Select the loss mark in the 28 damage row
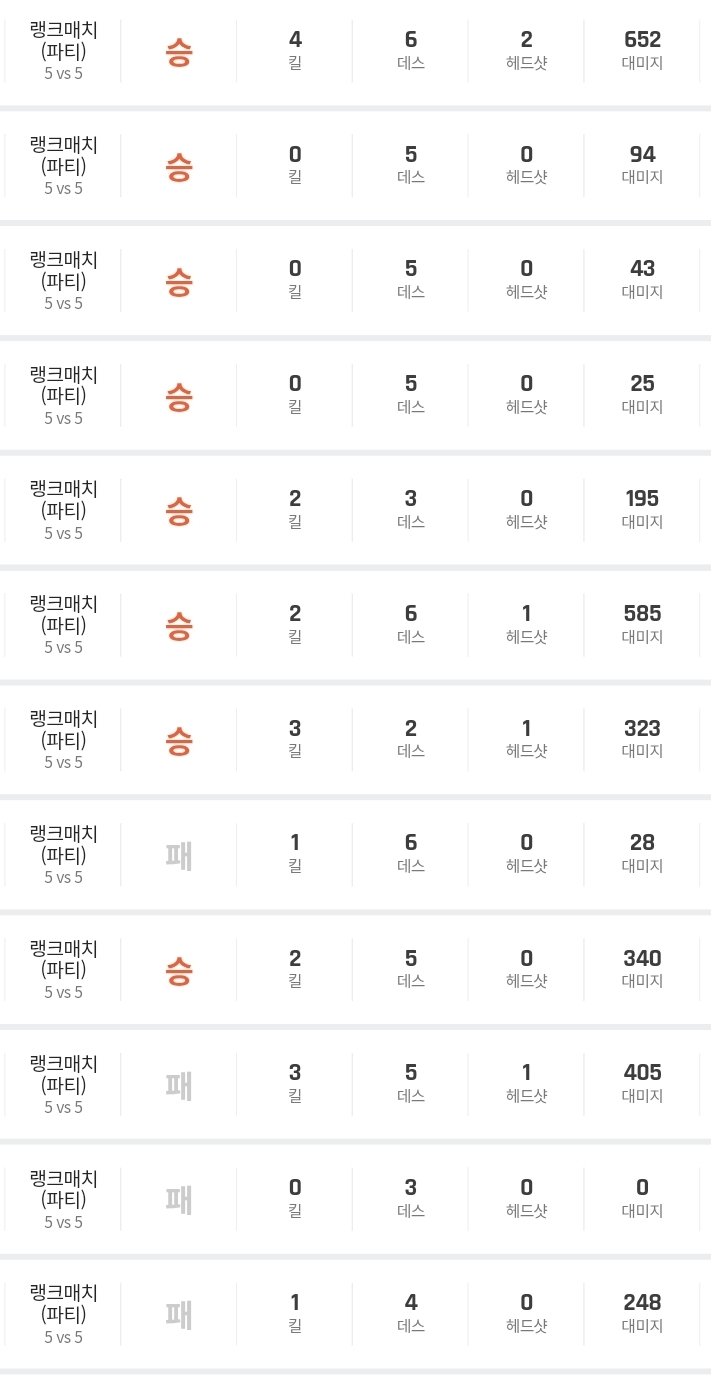711x1377 pixels. [x=178, y=855]
